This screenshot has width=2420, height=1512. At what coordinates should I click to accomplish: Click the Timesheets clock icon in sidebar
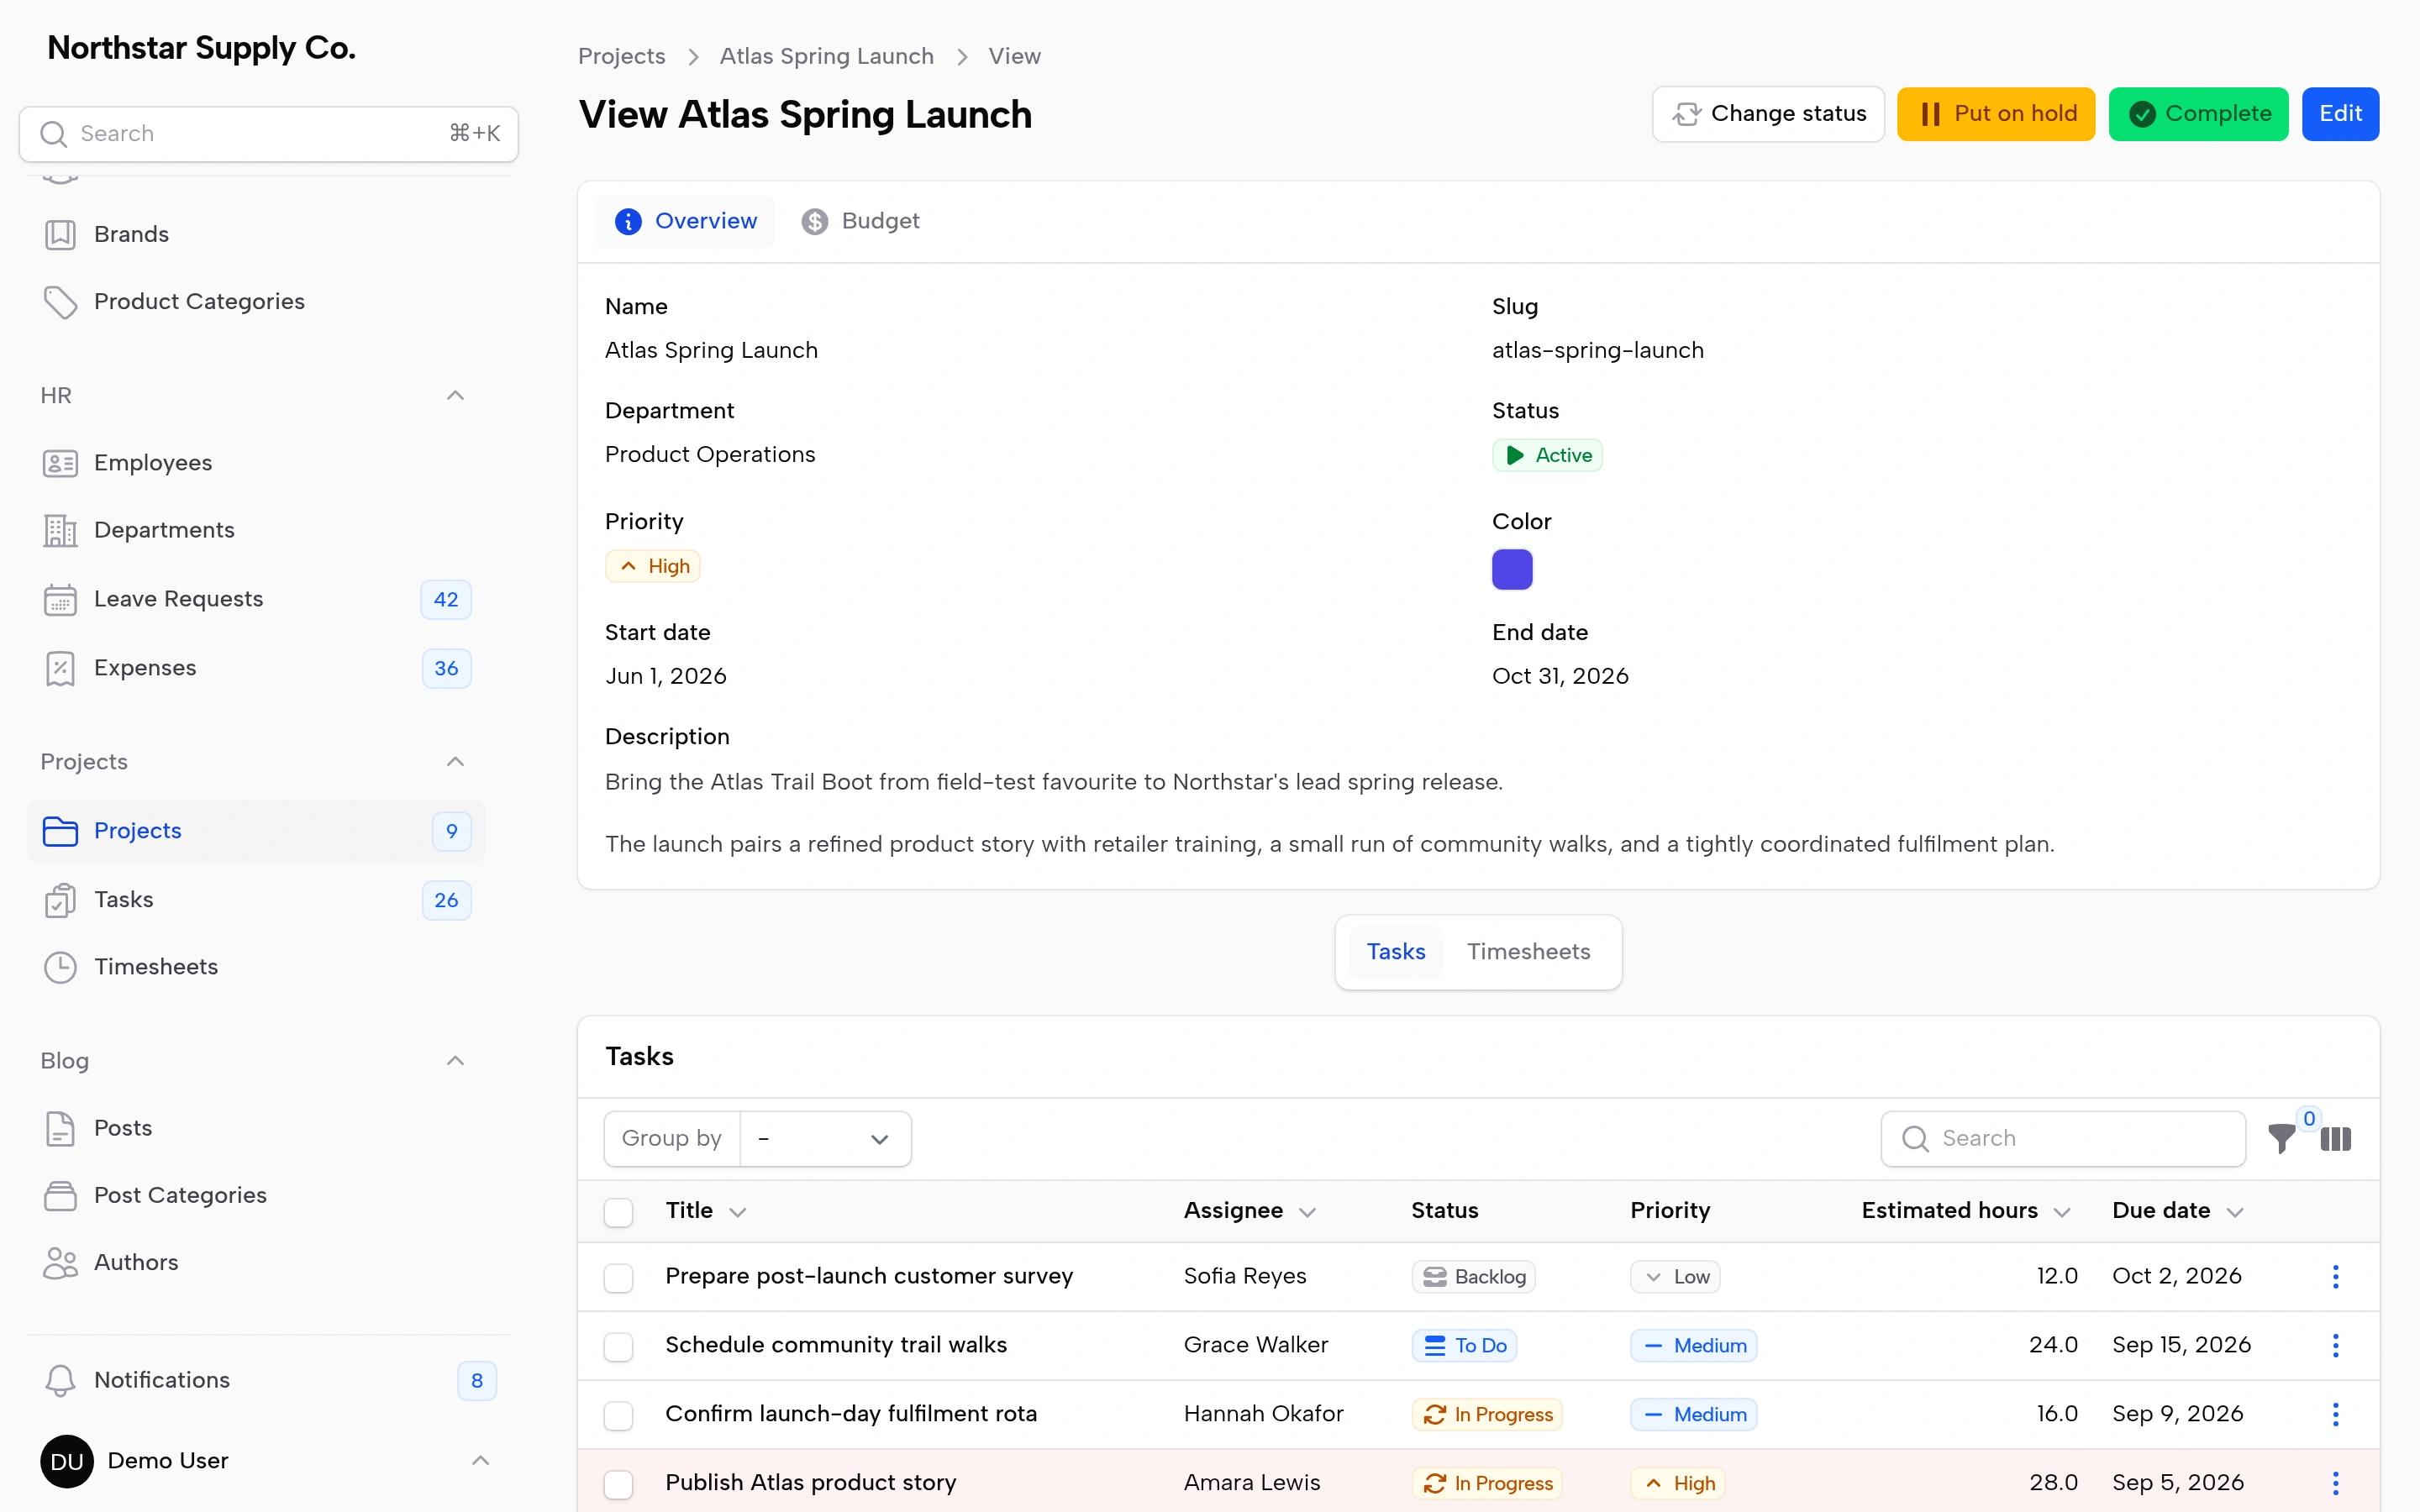coord(60,967)
